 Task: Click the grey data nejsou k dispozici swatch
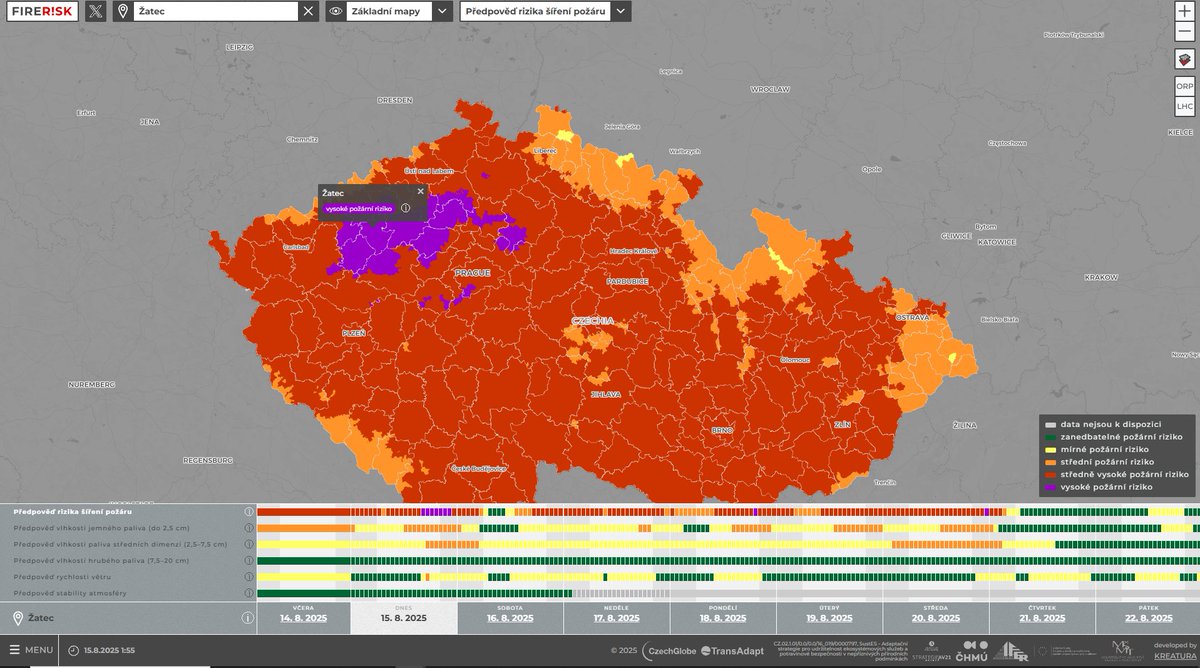[1050, 424]
